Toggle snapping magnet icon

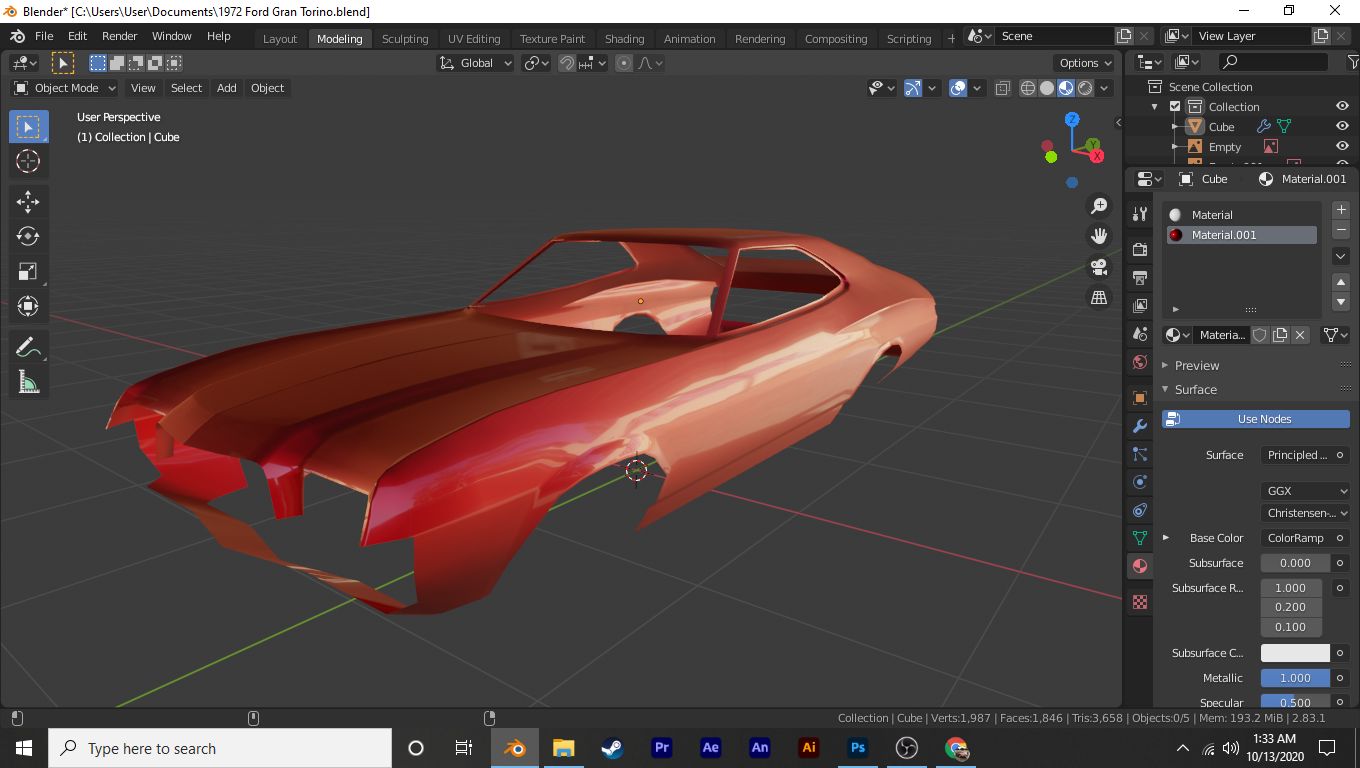pyautogui.click(x=567, y=63)
